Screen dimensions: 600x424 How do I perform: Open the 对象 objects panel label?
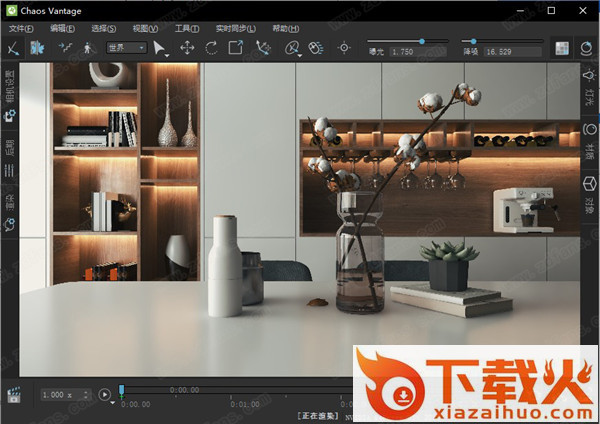click(590, 206)
